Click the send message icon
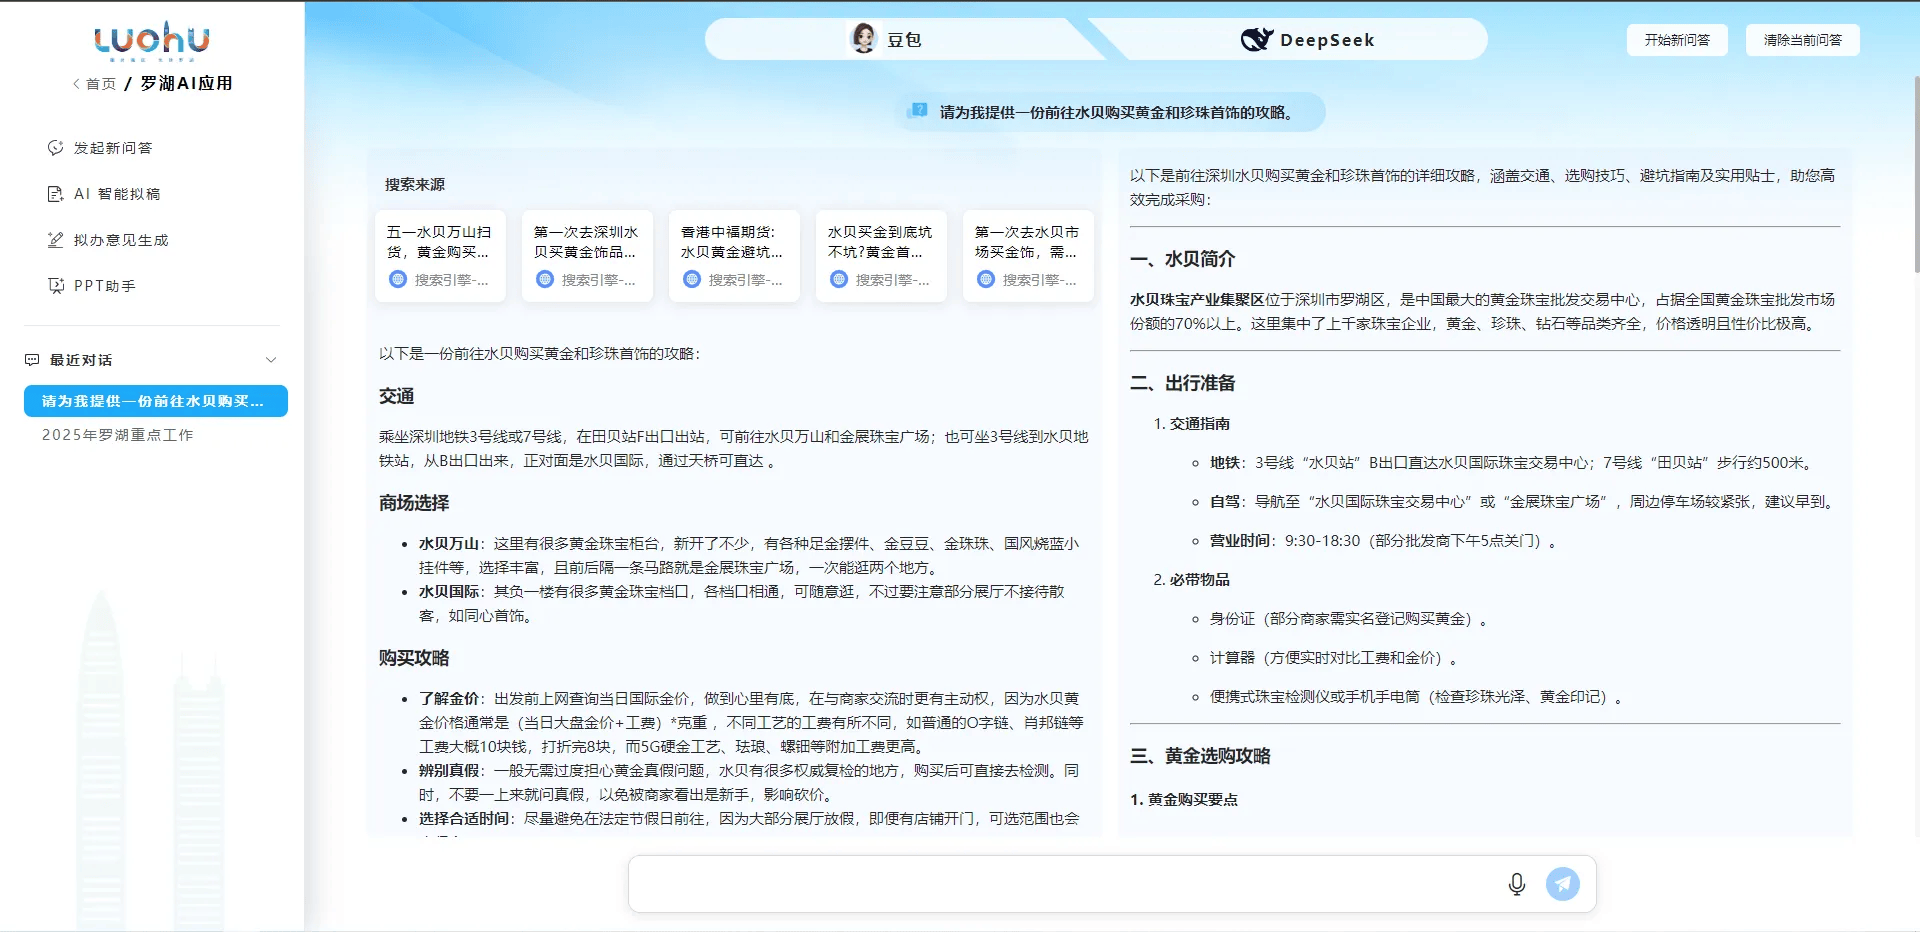 point(1563,884)
